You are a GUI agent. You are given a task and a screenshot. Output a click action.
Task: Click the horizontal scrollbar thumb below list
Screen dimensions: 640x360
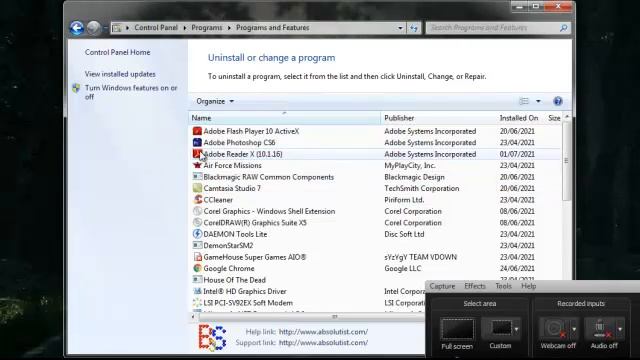[x=335, y=317]
